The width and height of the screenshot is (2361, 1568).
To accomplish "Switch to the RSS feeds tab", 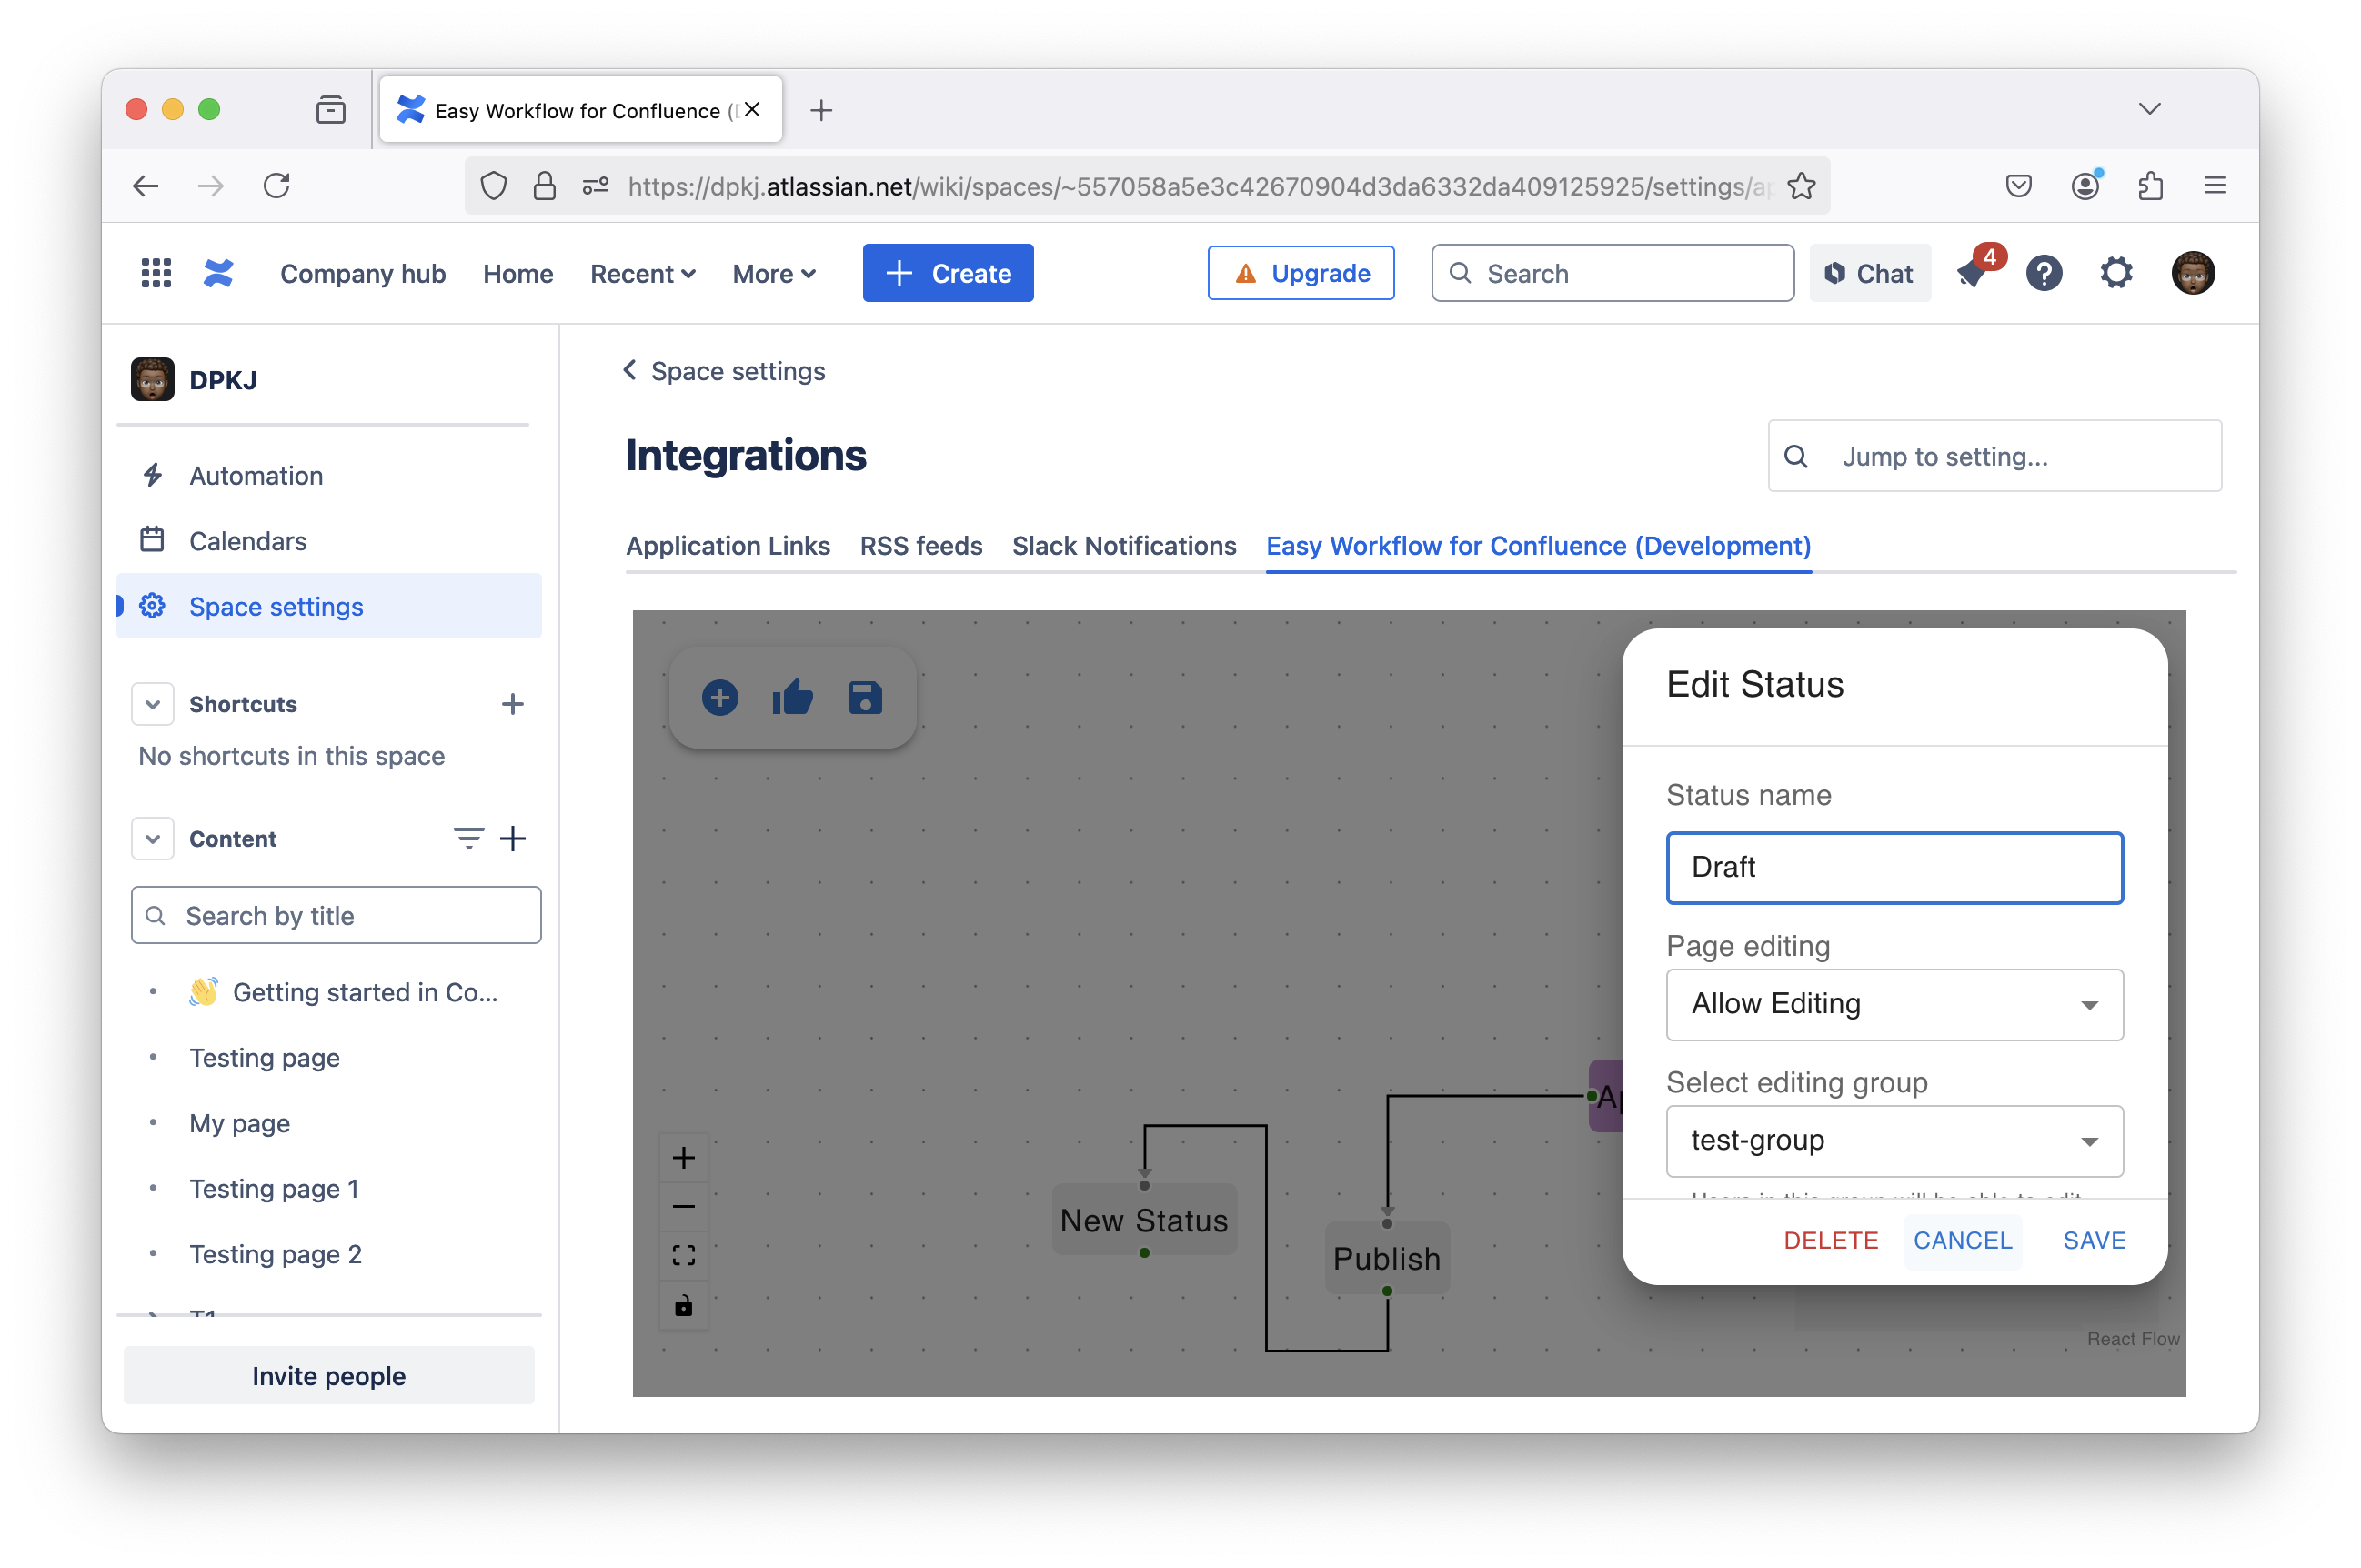I will pyautogui.click(x=921, y=546).
